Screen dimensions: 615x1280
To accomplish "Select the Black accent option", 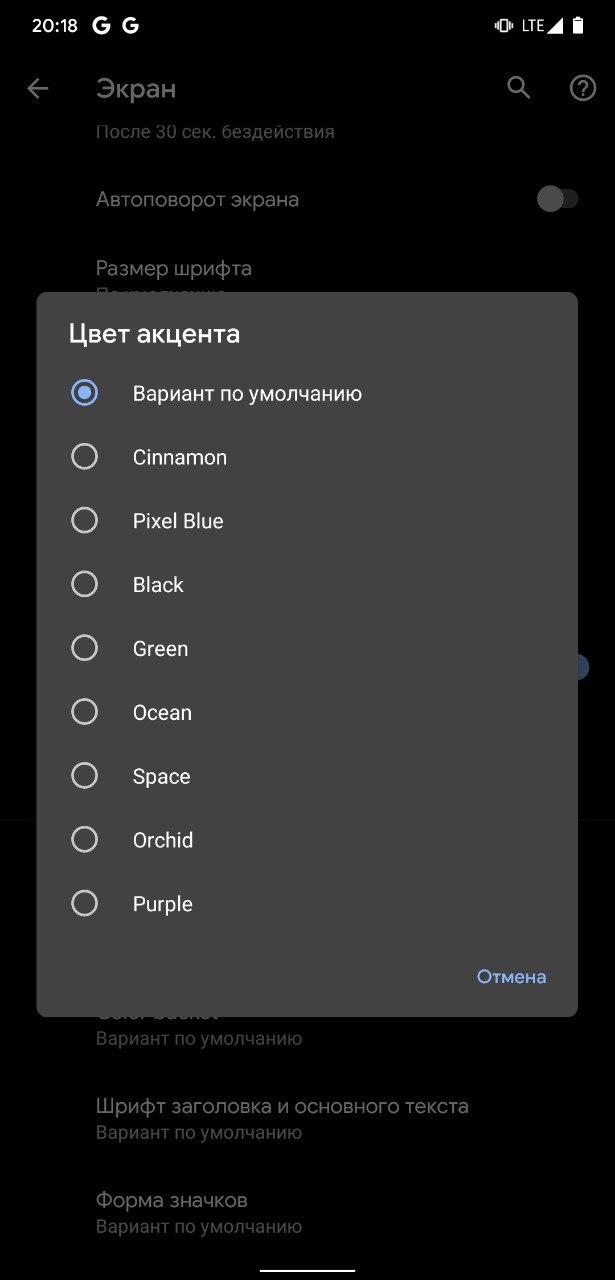I will point(307,585).
